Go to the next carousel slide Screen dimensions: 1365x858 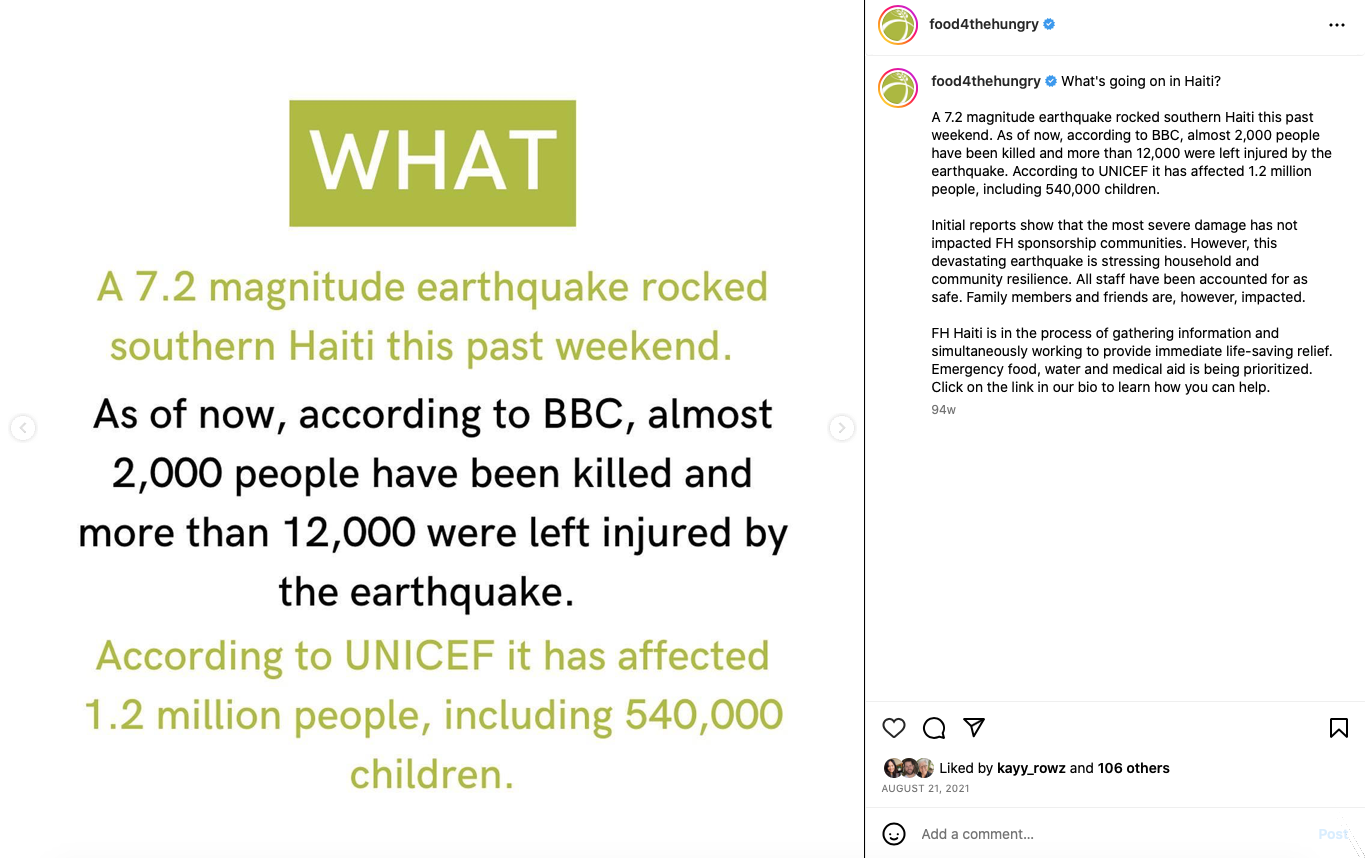(x=842, y=428)
